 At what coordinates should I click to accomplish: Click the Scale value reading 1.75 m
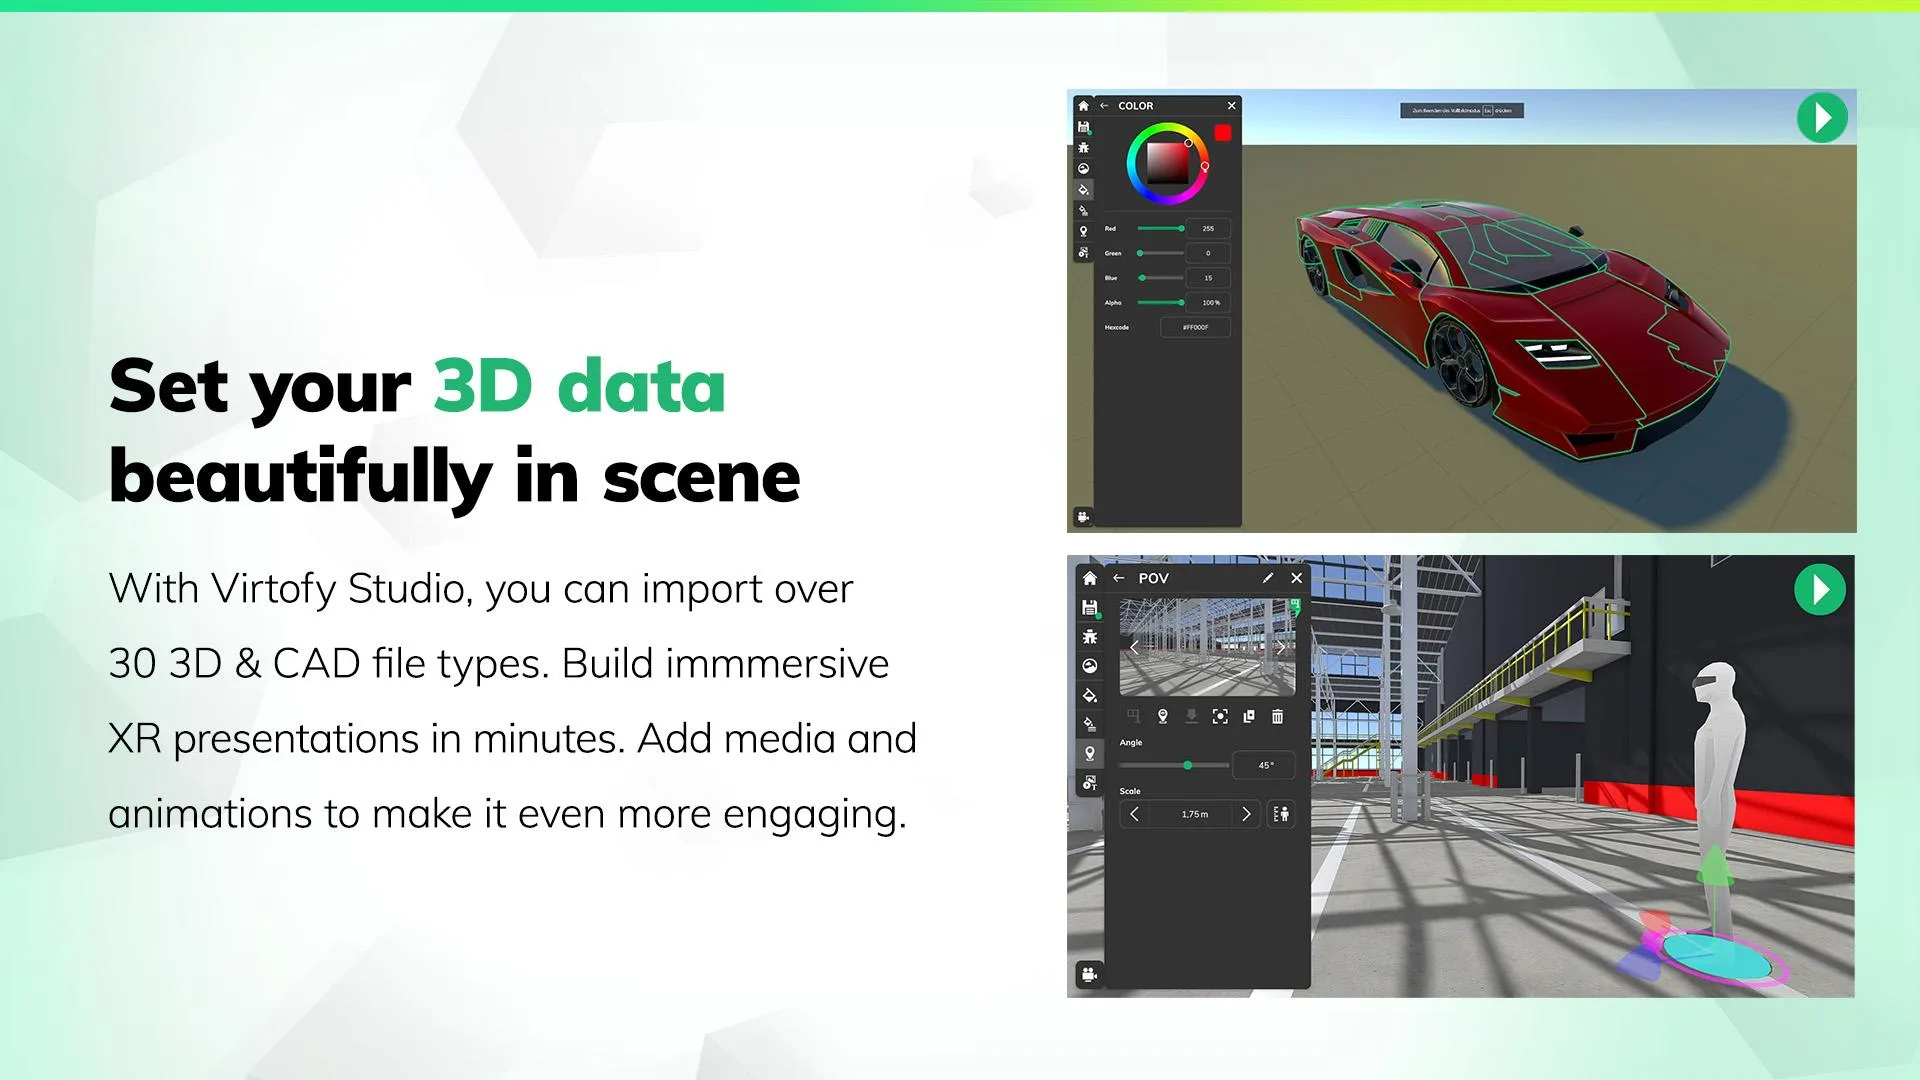tap(1195, 815)
